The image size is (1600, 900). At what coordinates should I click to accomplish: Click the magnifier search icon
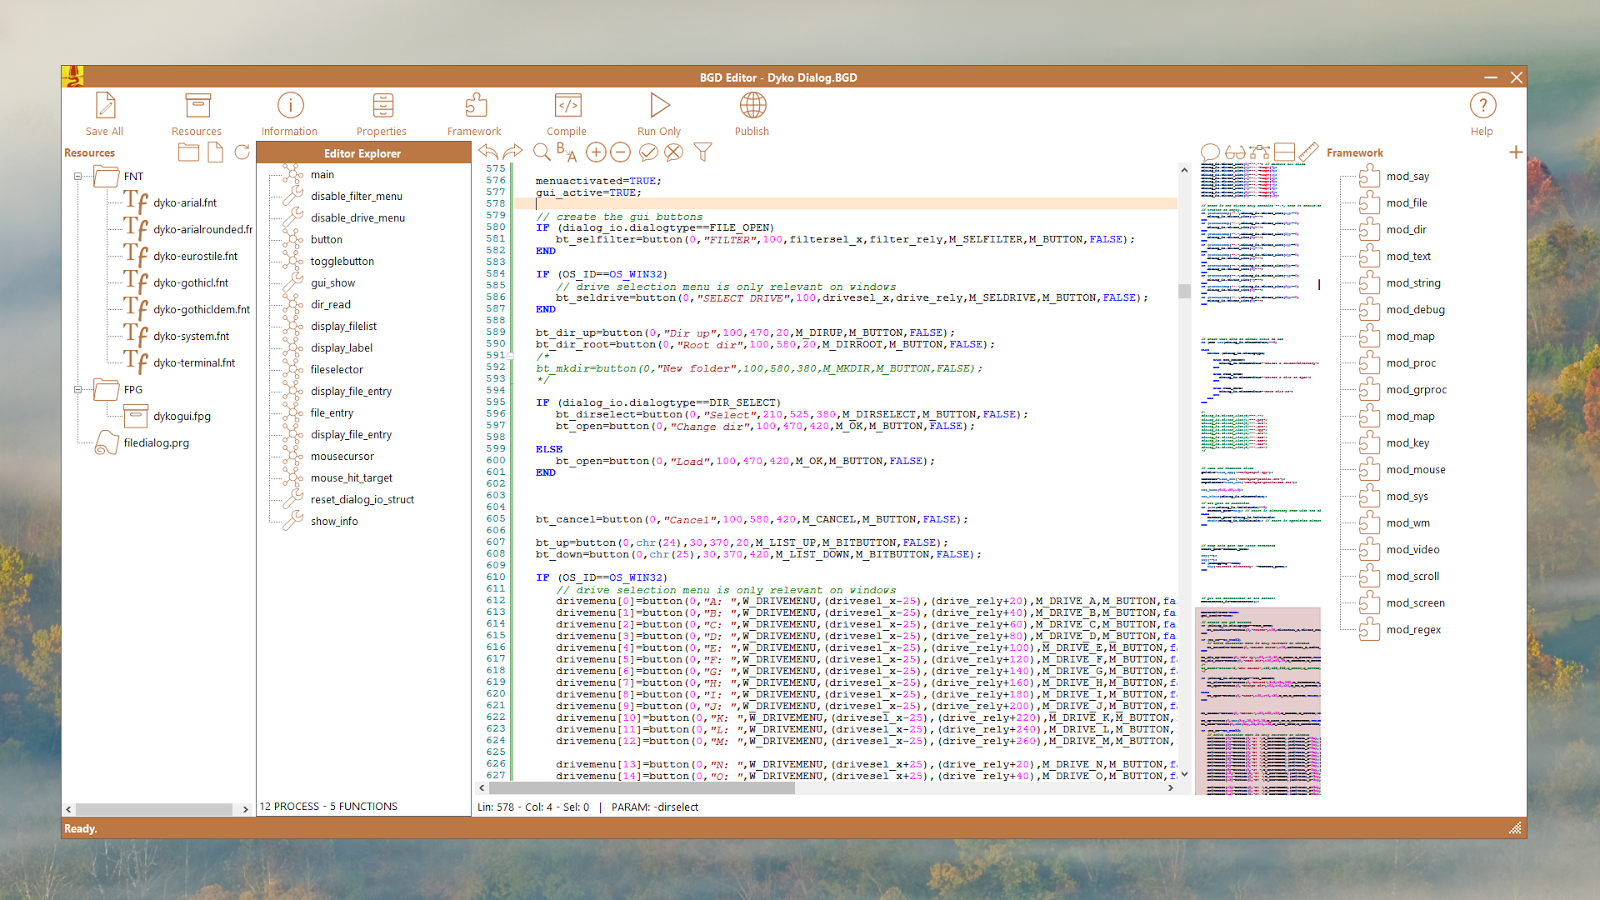(541, 152)
